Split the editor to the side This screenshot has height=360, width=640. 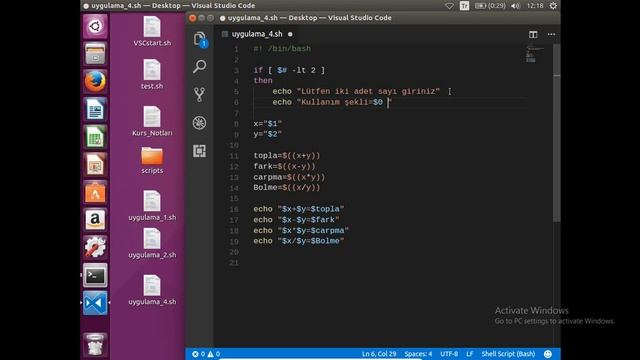[533, 34]
